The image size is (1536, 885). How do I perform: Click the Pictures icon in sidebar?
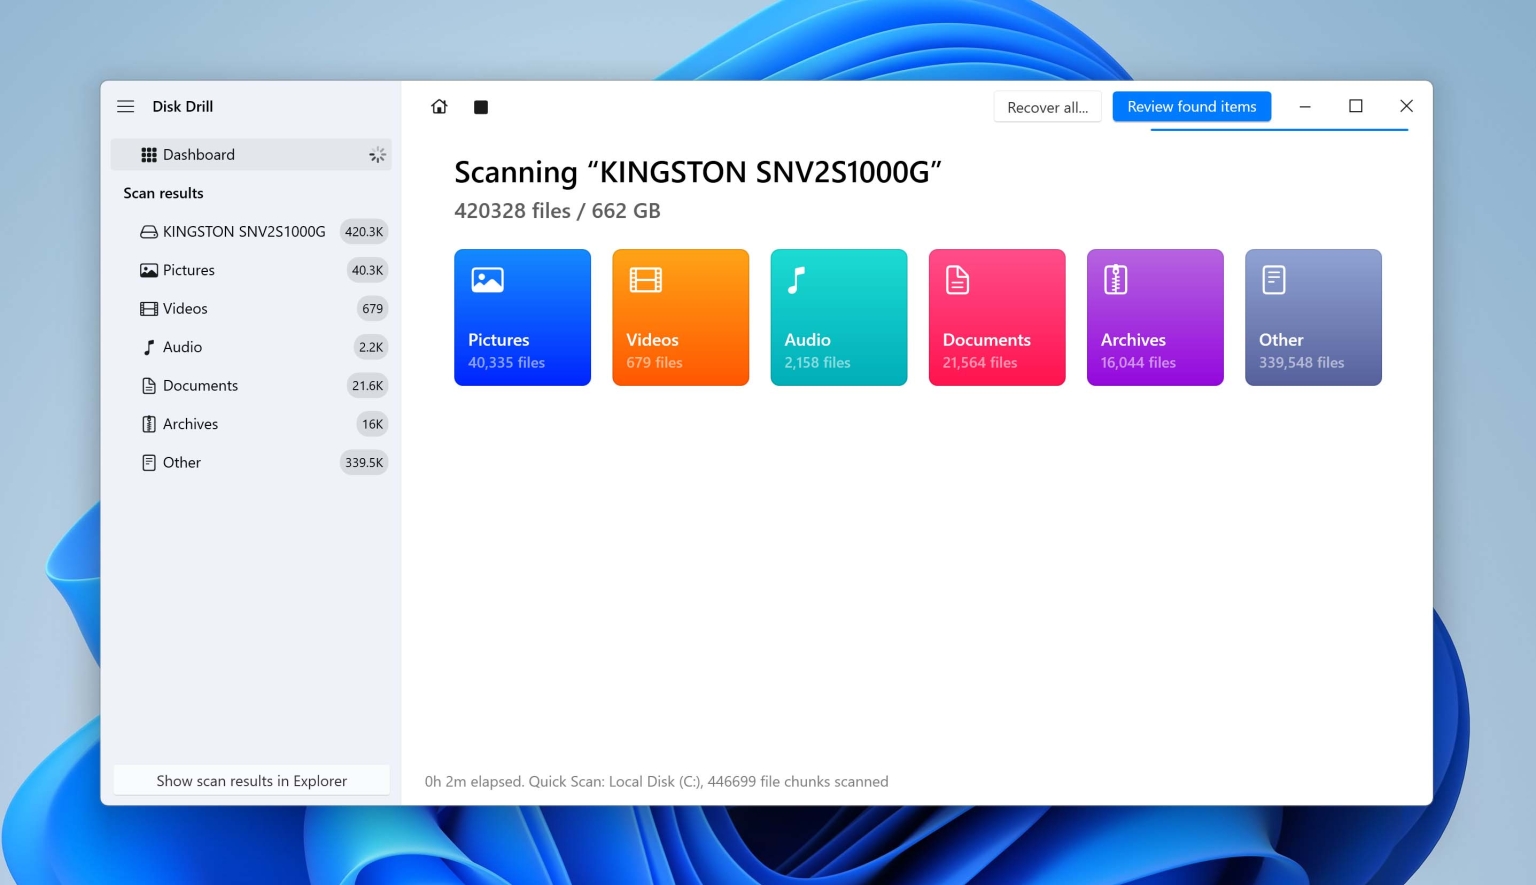tap(149, 270)
